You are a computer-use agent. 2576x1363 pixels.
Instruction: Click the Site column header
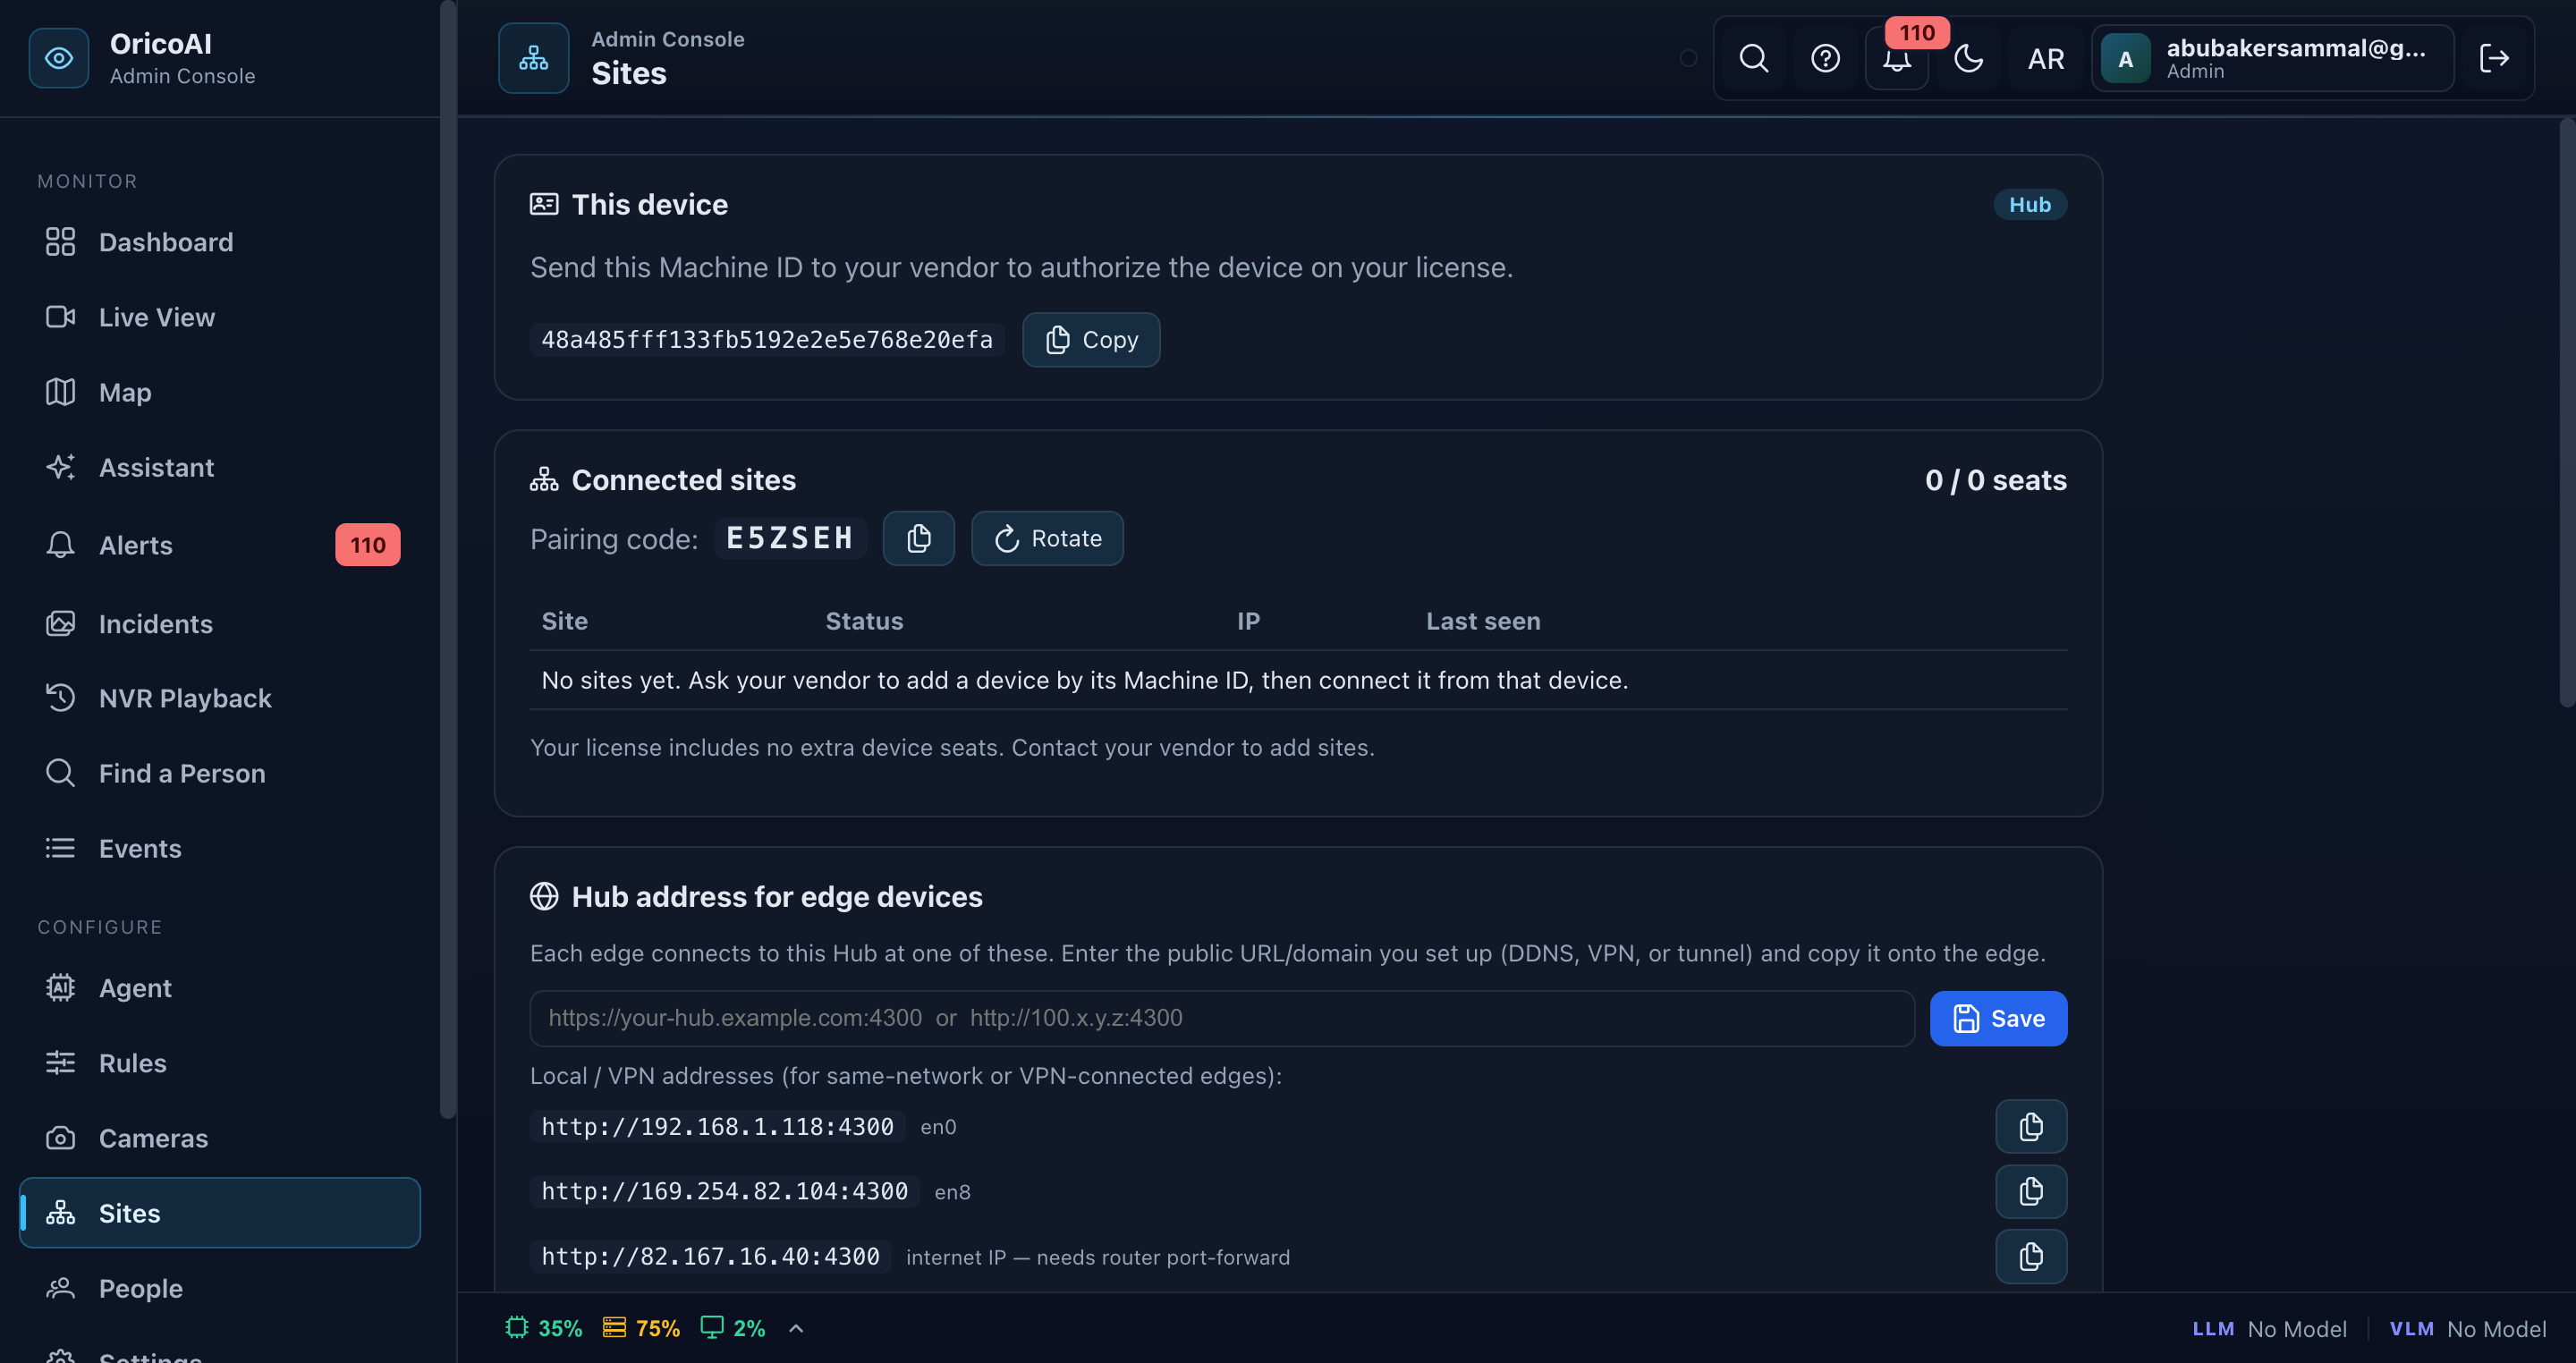click(x=565, y=621)
